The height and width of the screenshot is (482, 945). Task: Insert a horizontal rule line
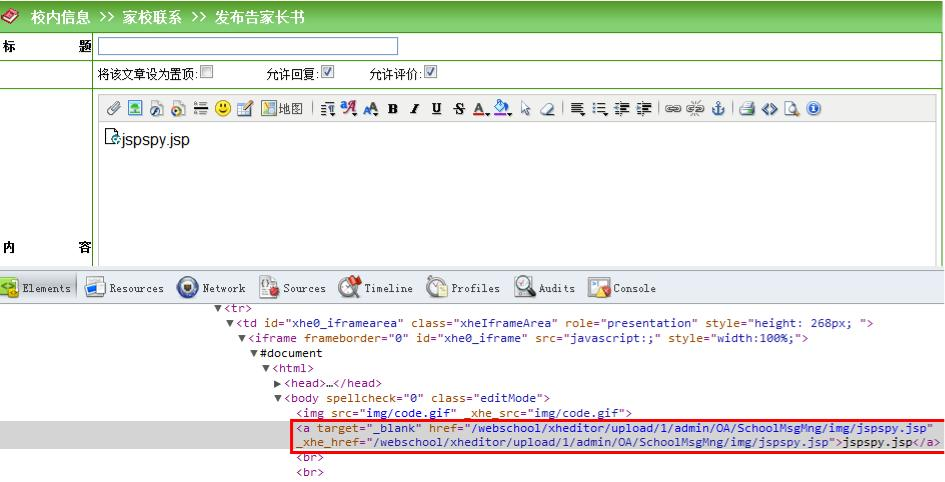point(201,108)
